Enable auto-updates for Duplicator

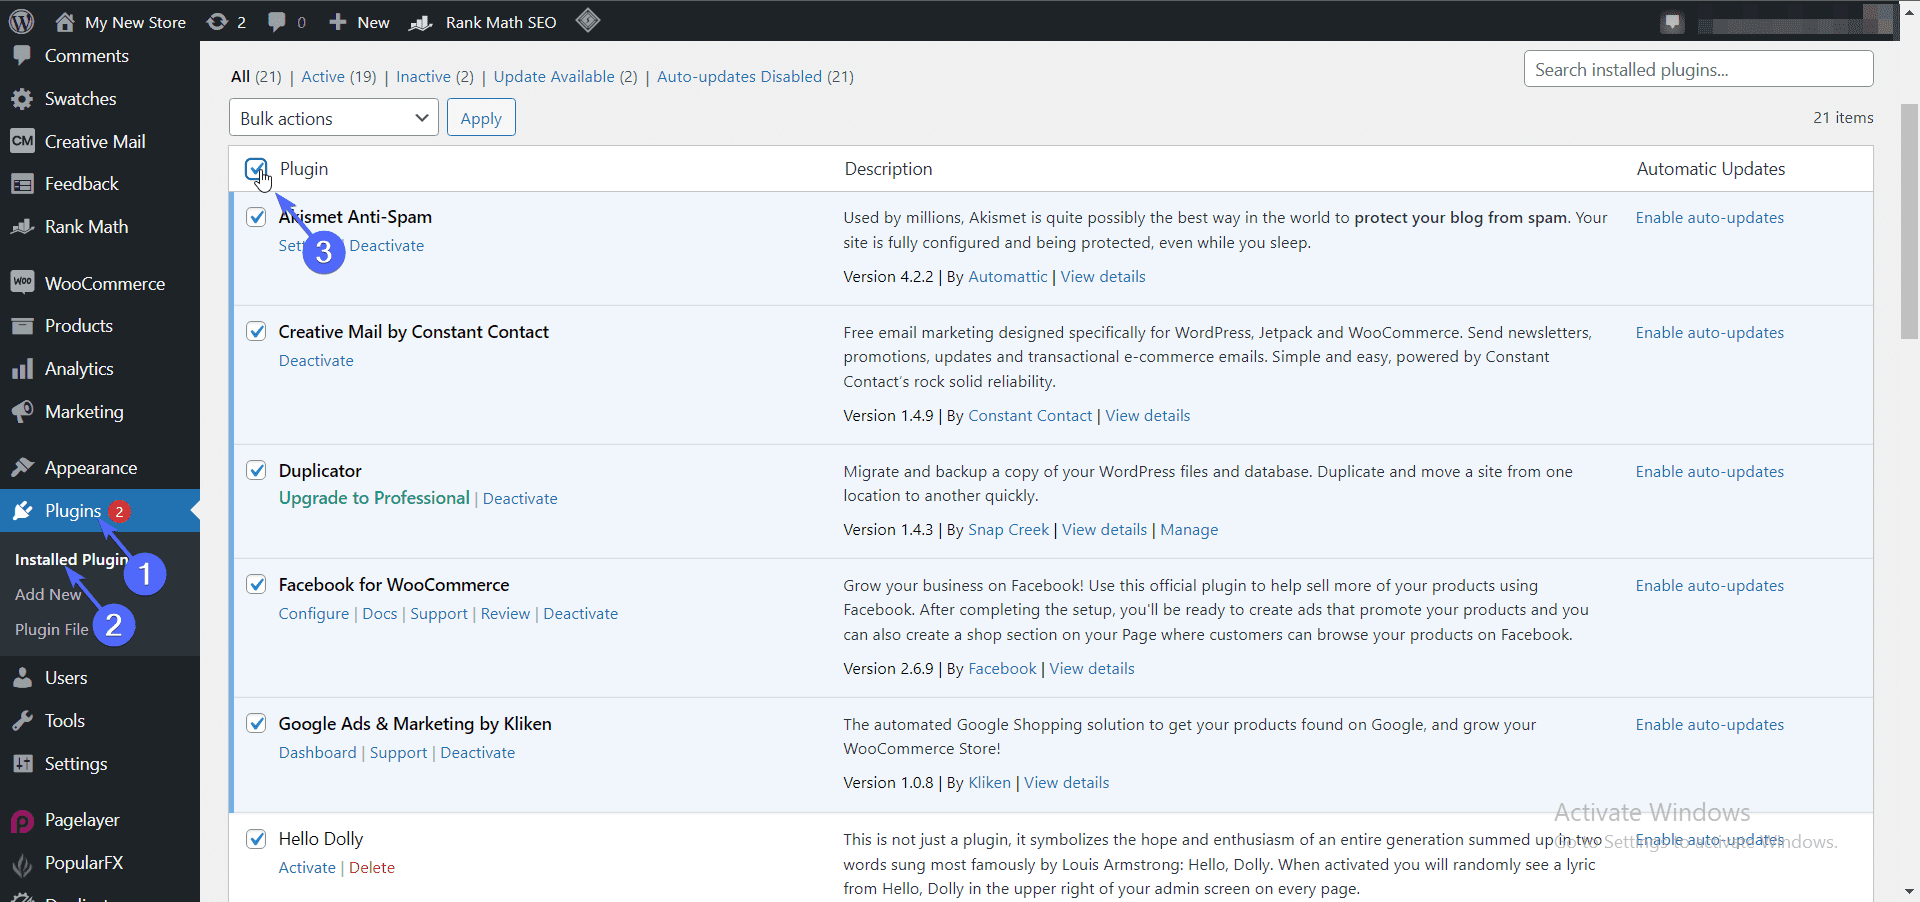coord(1710,472)
